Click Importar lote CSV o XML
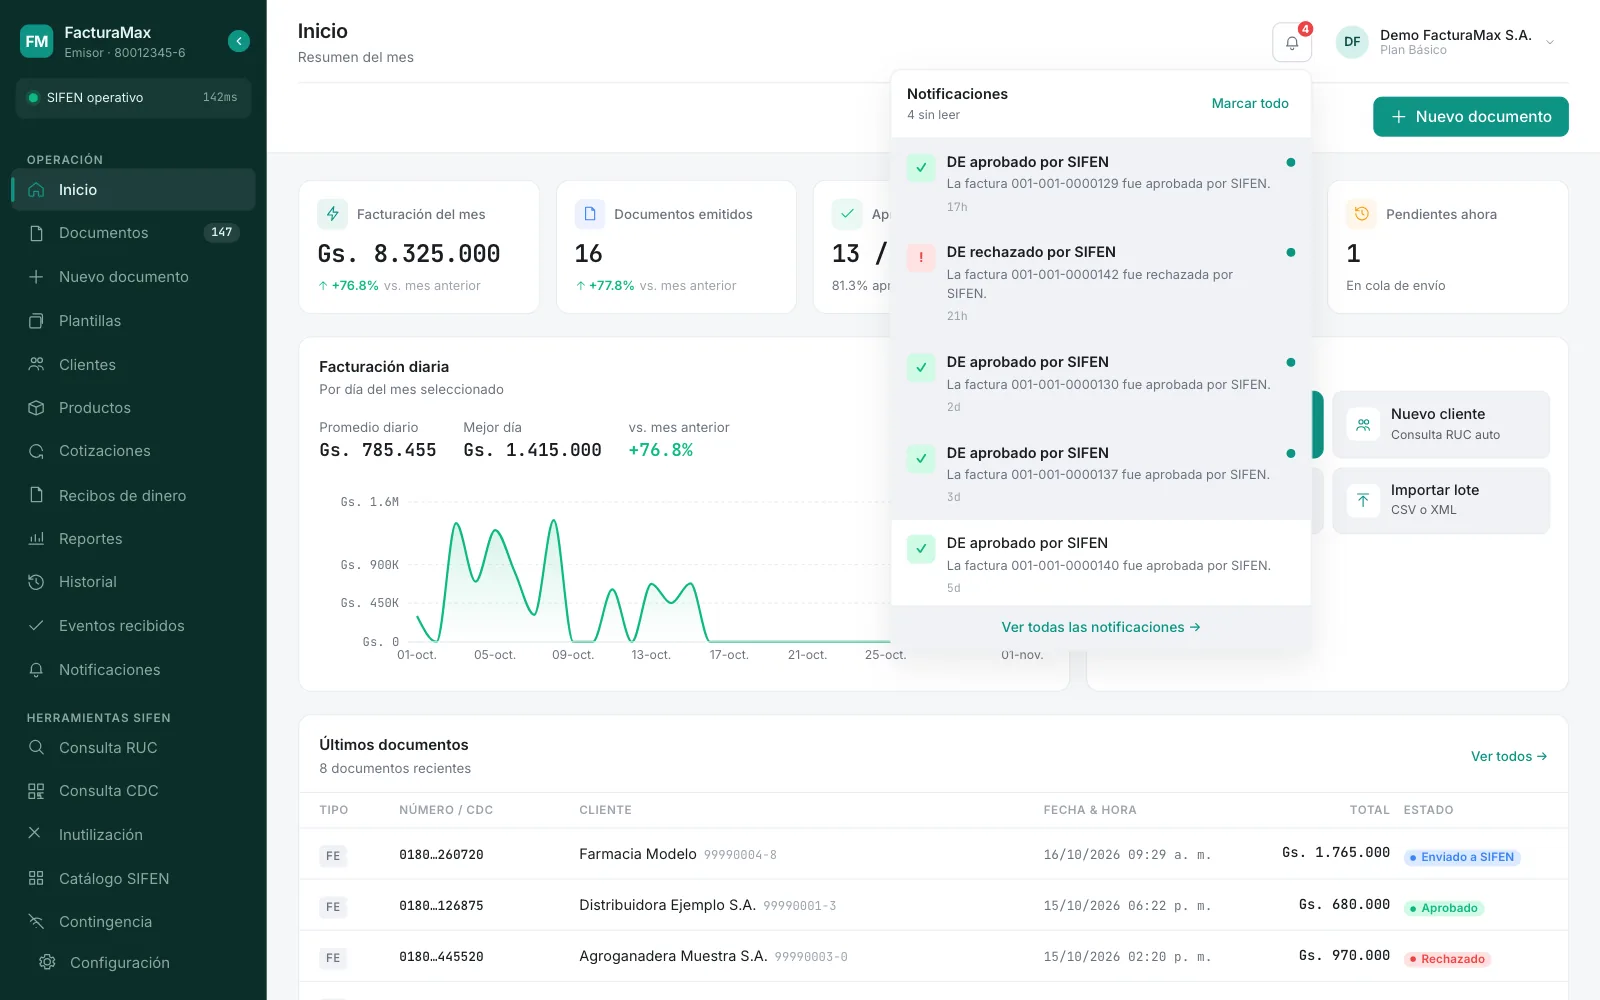This screenshot has width=1600, height=1000. click(1441, 500)
